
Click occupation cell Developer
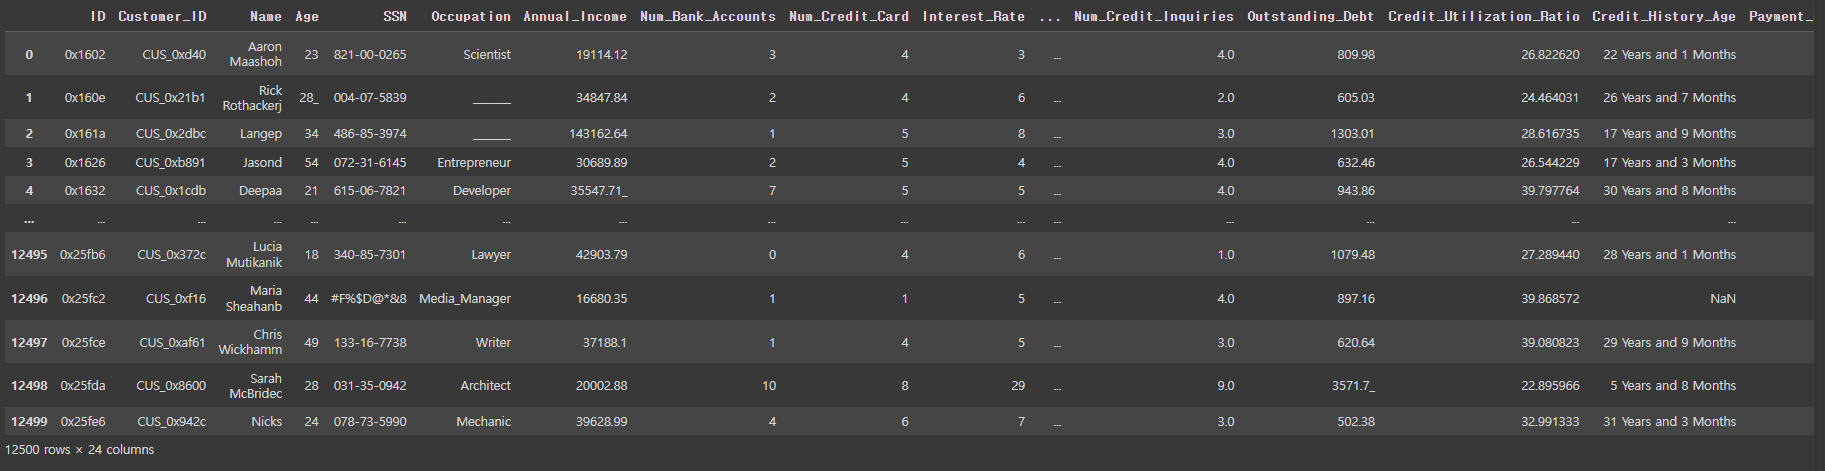(x=482, y=191)
